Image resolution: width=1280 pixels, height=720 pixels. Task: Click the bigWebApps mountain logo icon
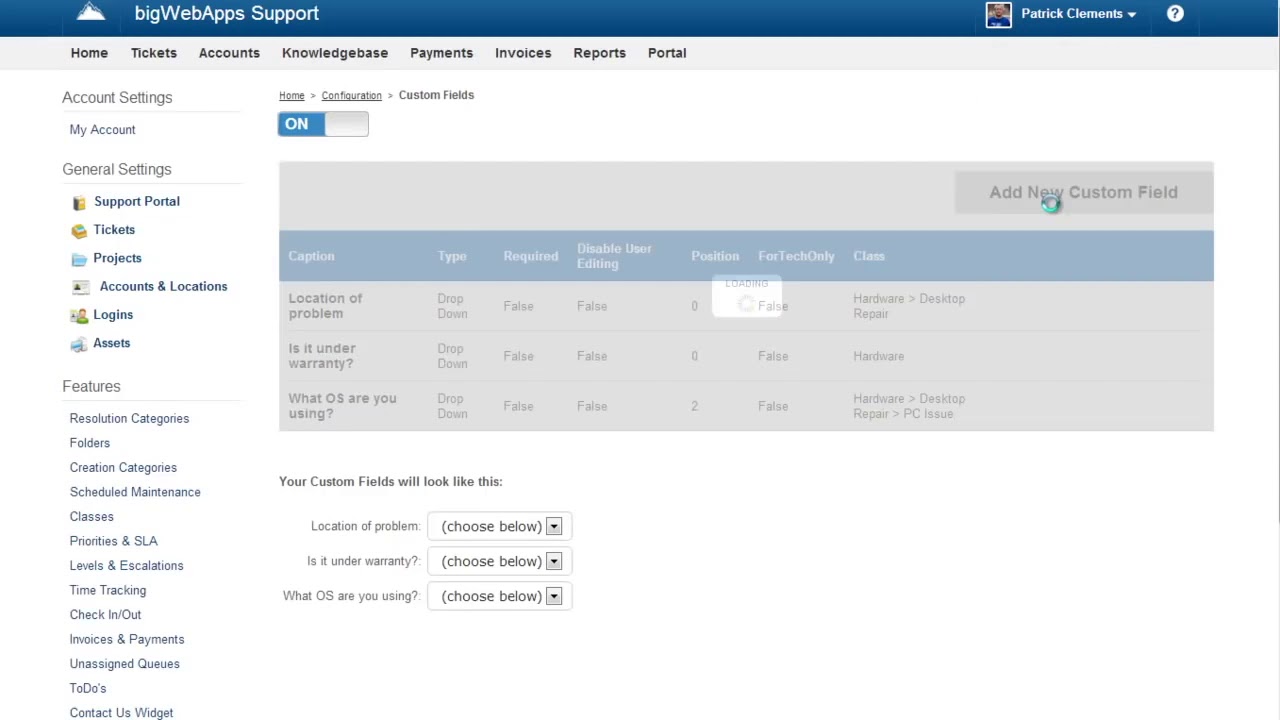pos(91,12)
